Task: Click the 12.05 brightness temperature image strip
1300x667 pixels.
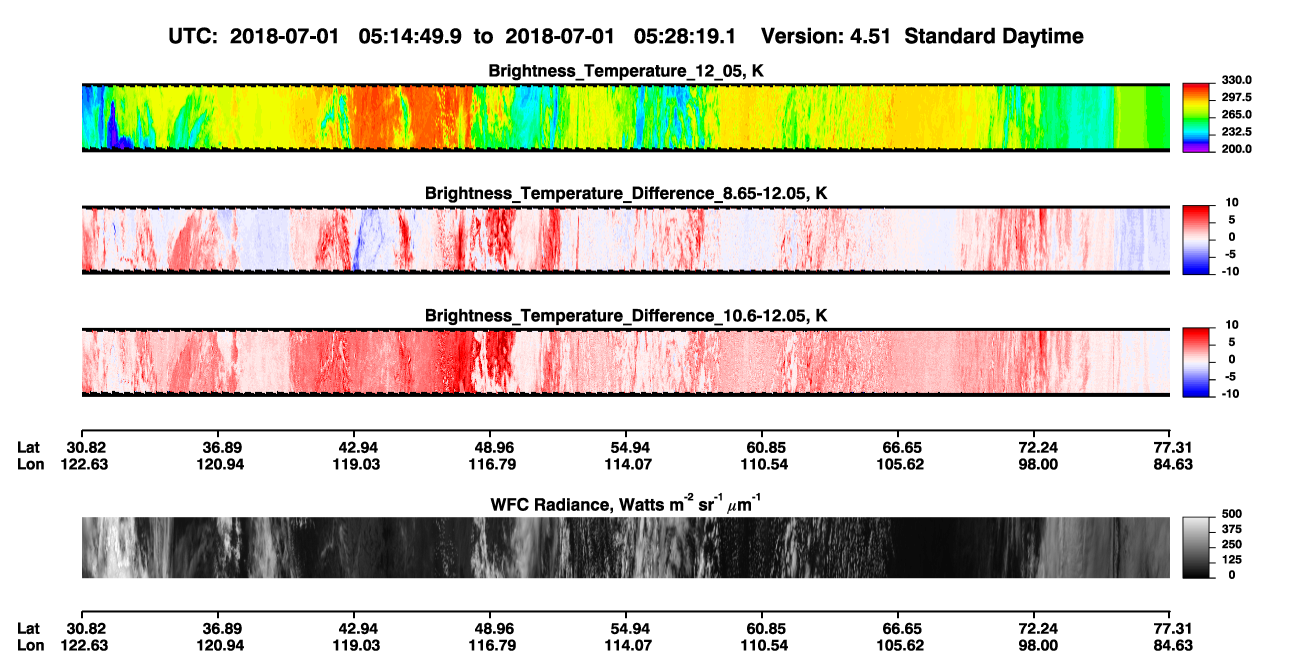Action: pyautogui.click(x=625, y=117)
